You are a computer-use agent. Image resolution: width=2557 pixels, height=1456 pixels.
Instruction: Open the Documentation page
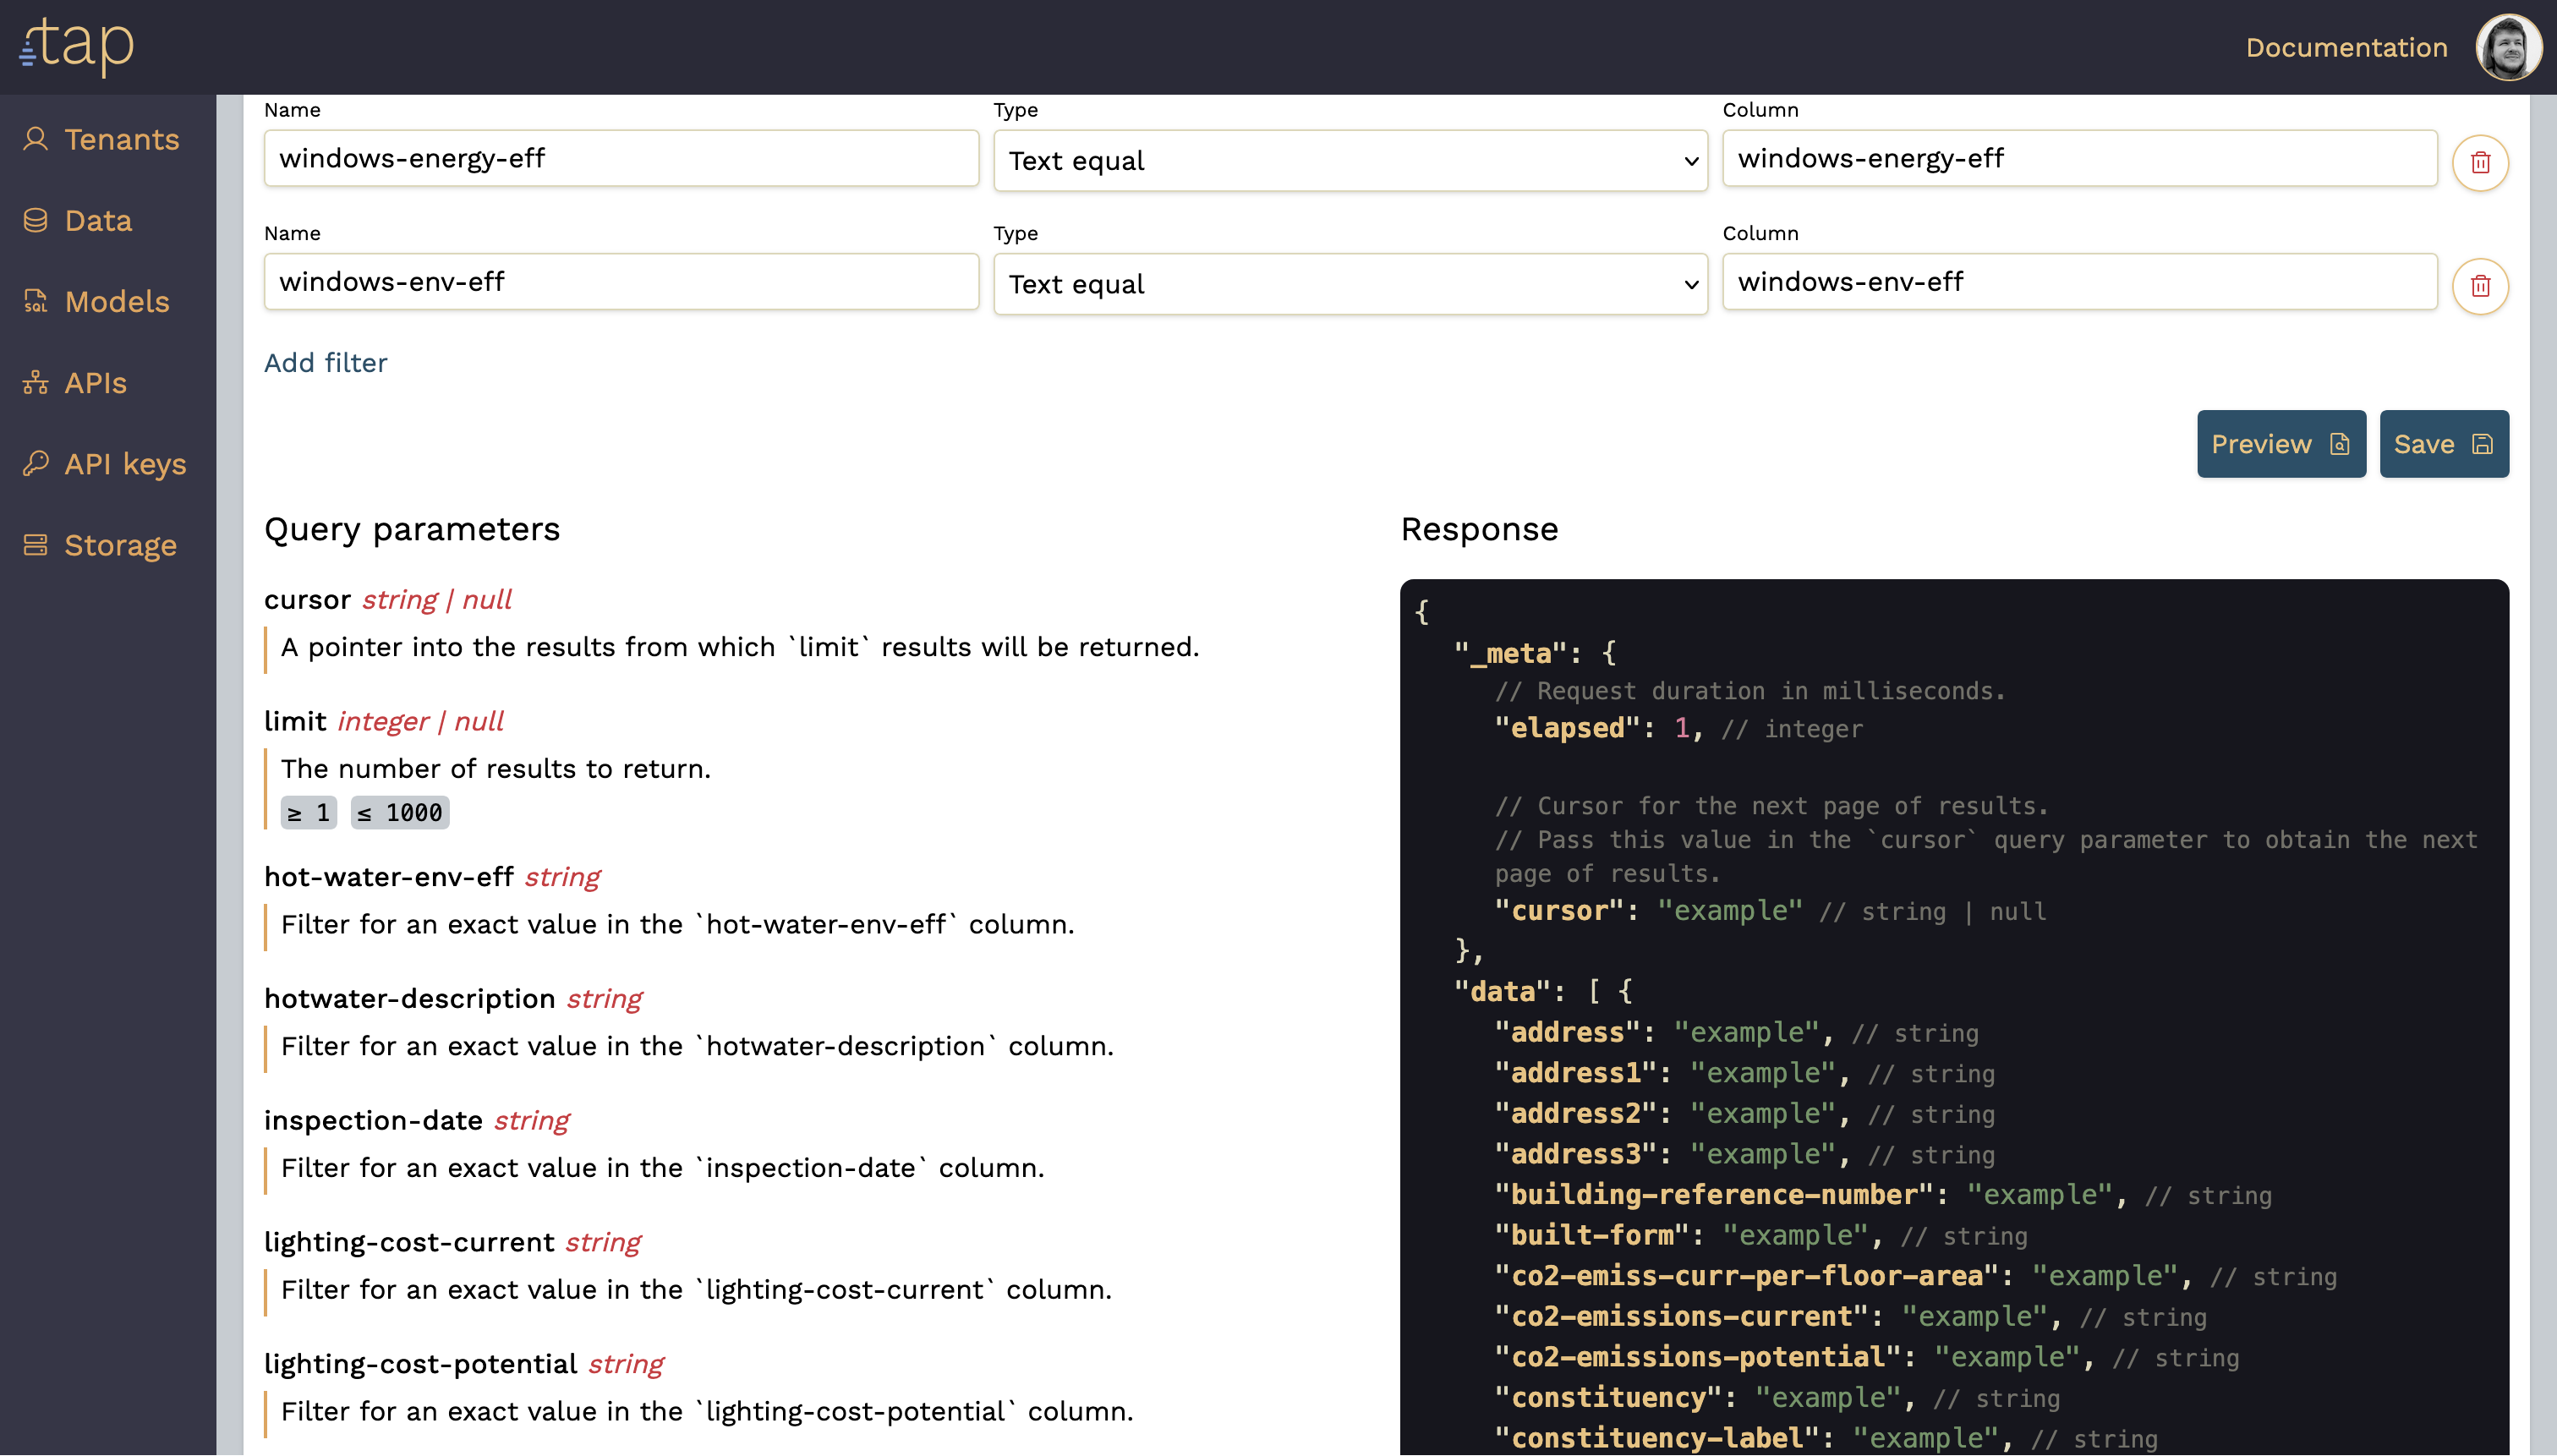pyautogui.click(x=2345, y=47)
